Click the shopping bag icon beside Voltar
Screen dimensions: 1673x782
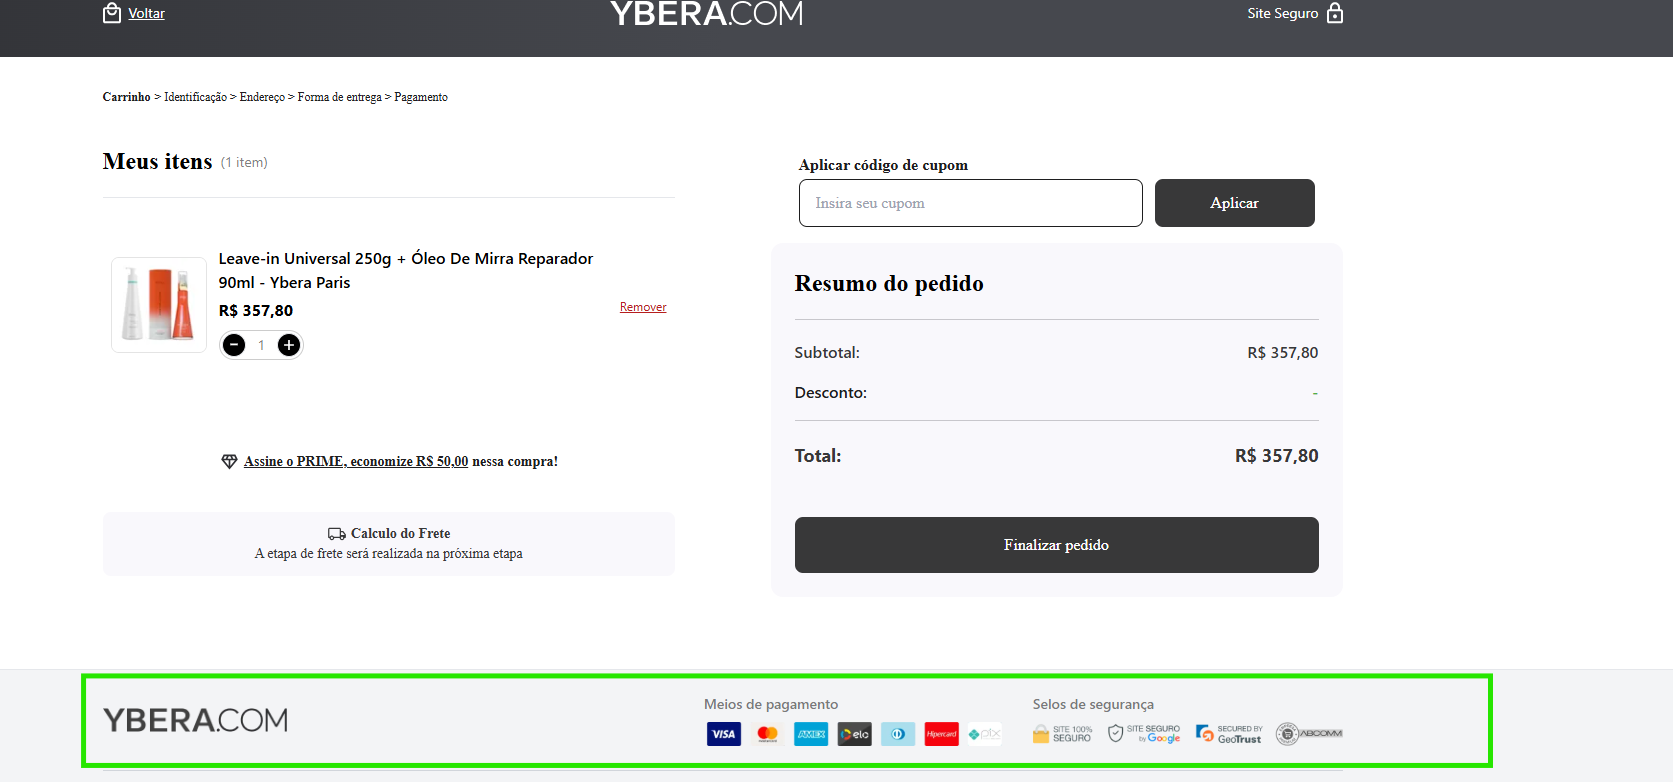click(112, 13)
